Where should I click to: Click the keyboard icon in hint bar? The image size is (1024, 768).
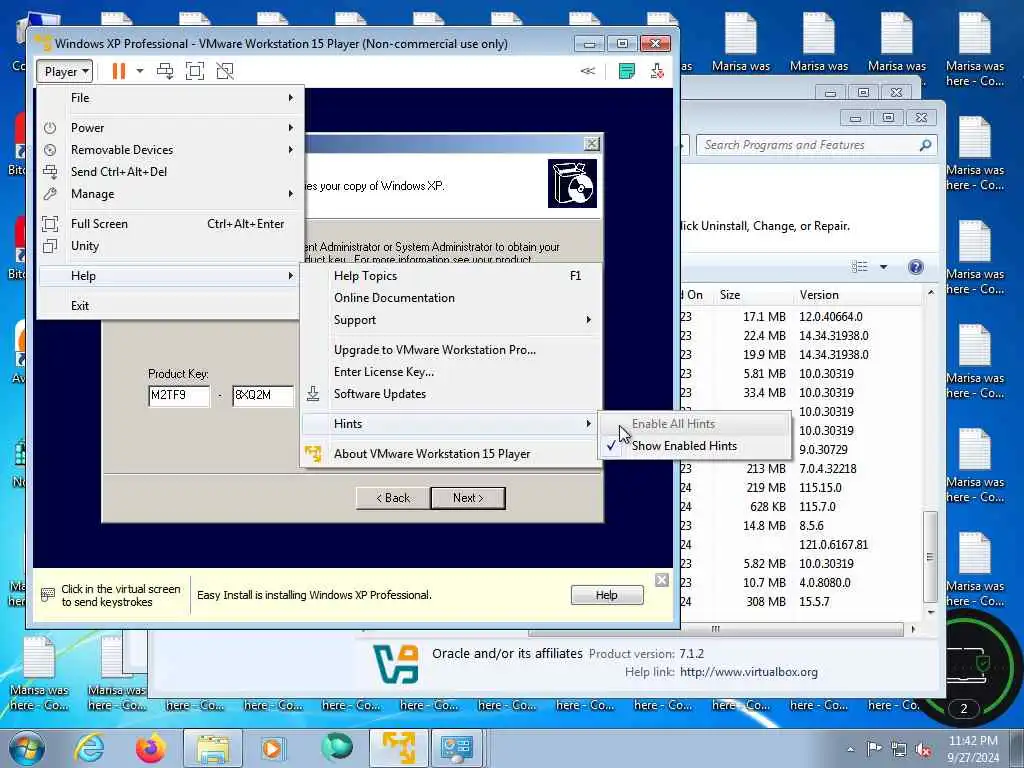pos(48,595)
